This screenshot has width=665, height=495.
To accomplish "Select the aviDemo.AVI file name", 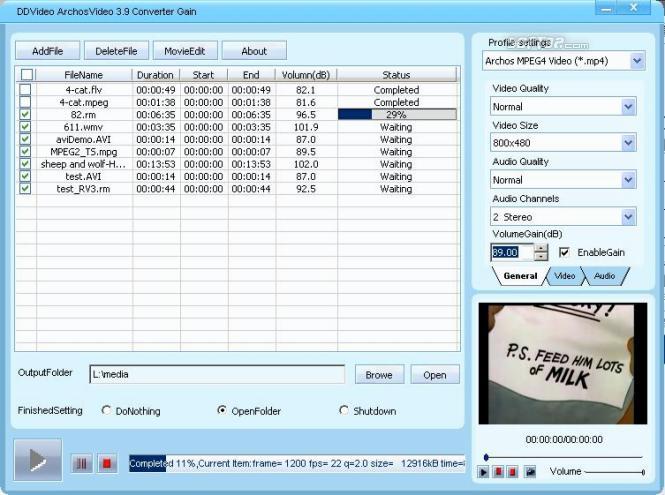I will [83, 139].
